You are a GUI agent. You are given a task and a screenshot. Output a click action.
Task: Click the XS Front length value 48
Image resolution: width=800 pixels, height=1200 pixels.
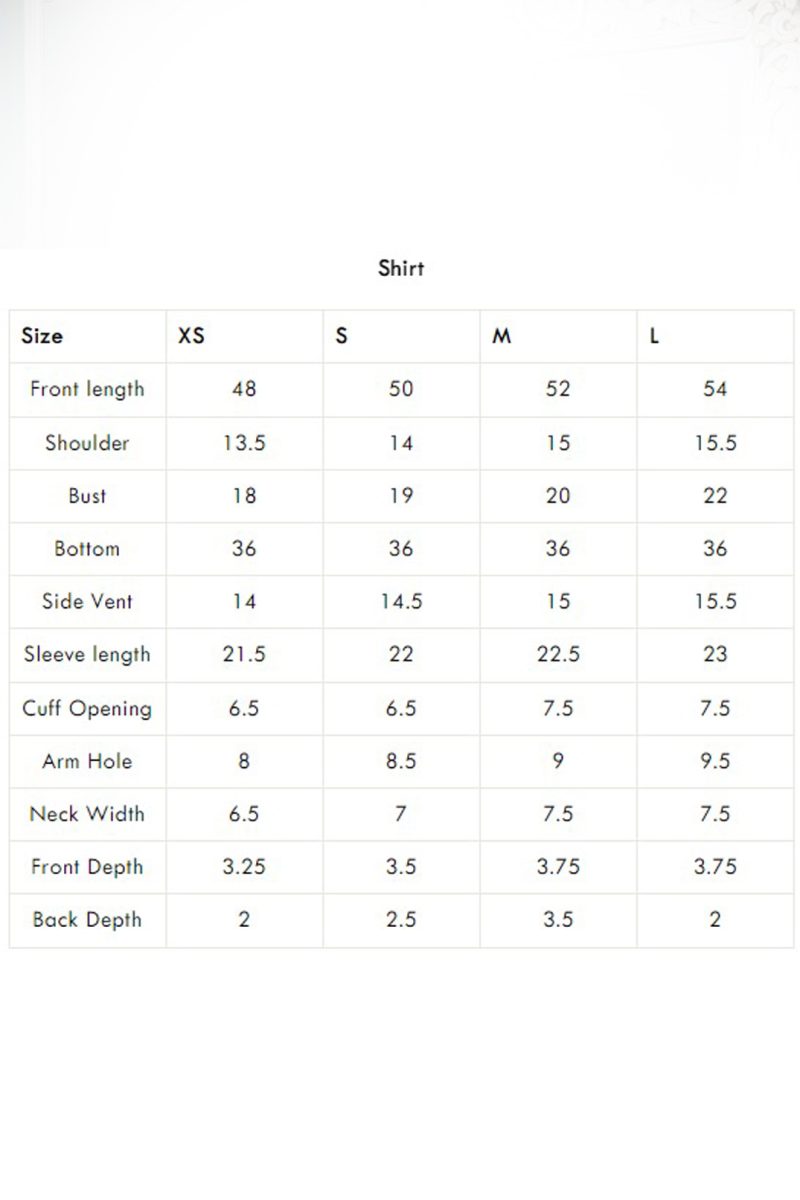244,389
